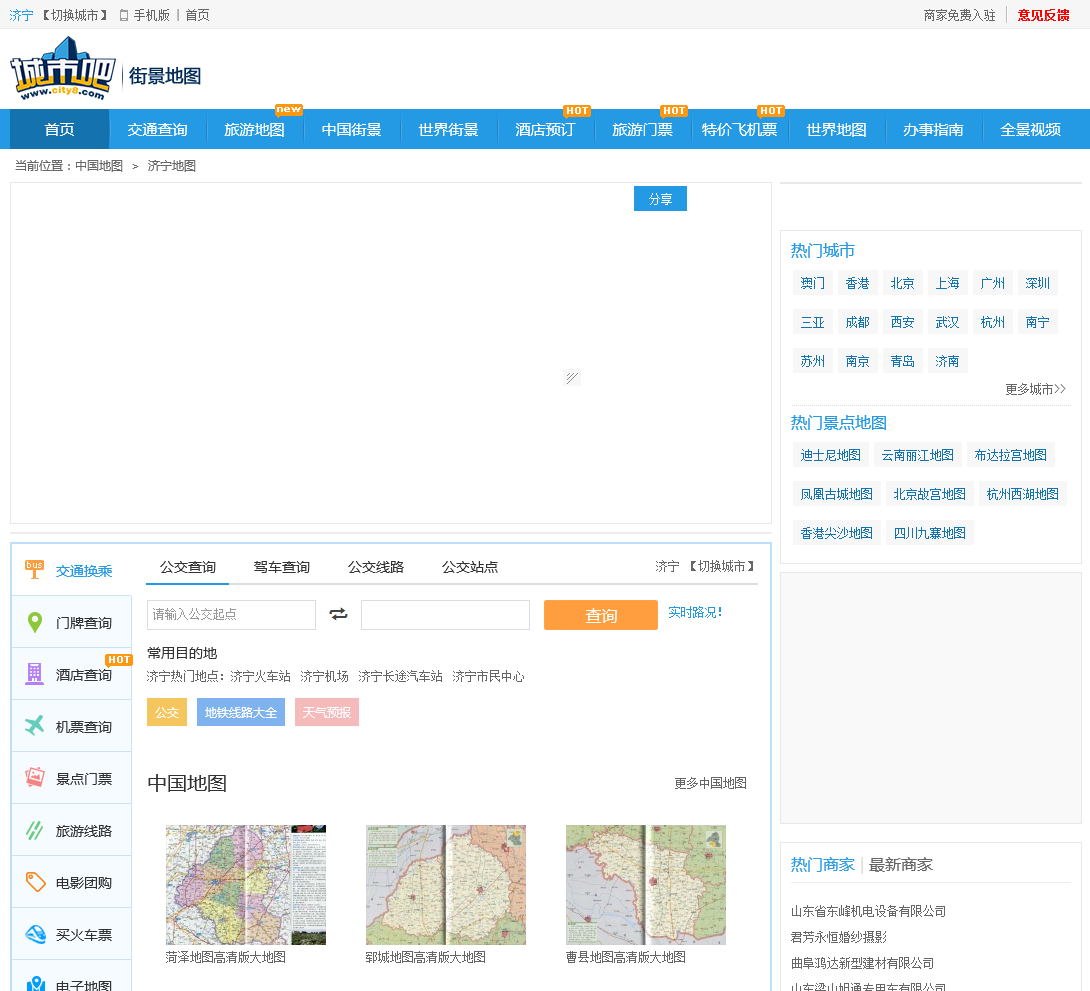Open 四川九寨地图 link
Image resolution: width=1090 pixels, height=991 pixels.
point(929,533)
